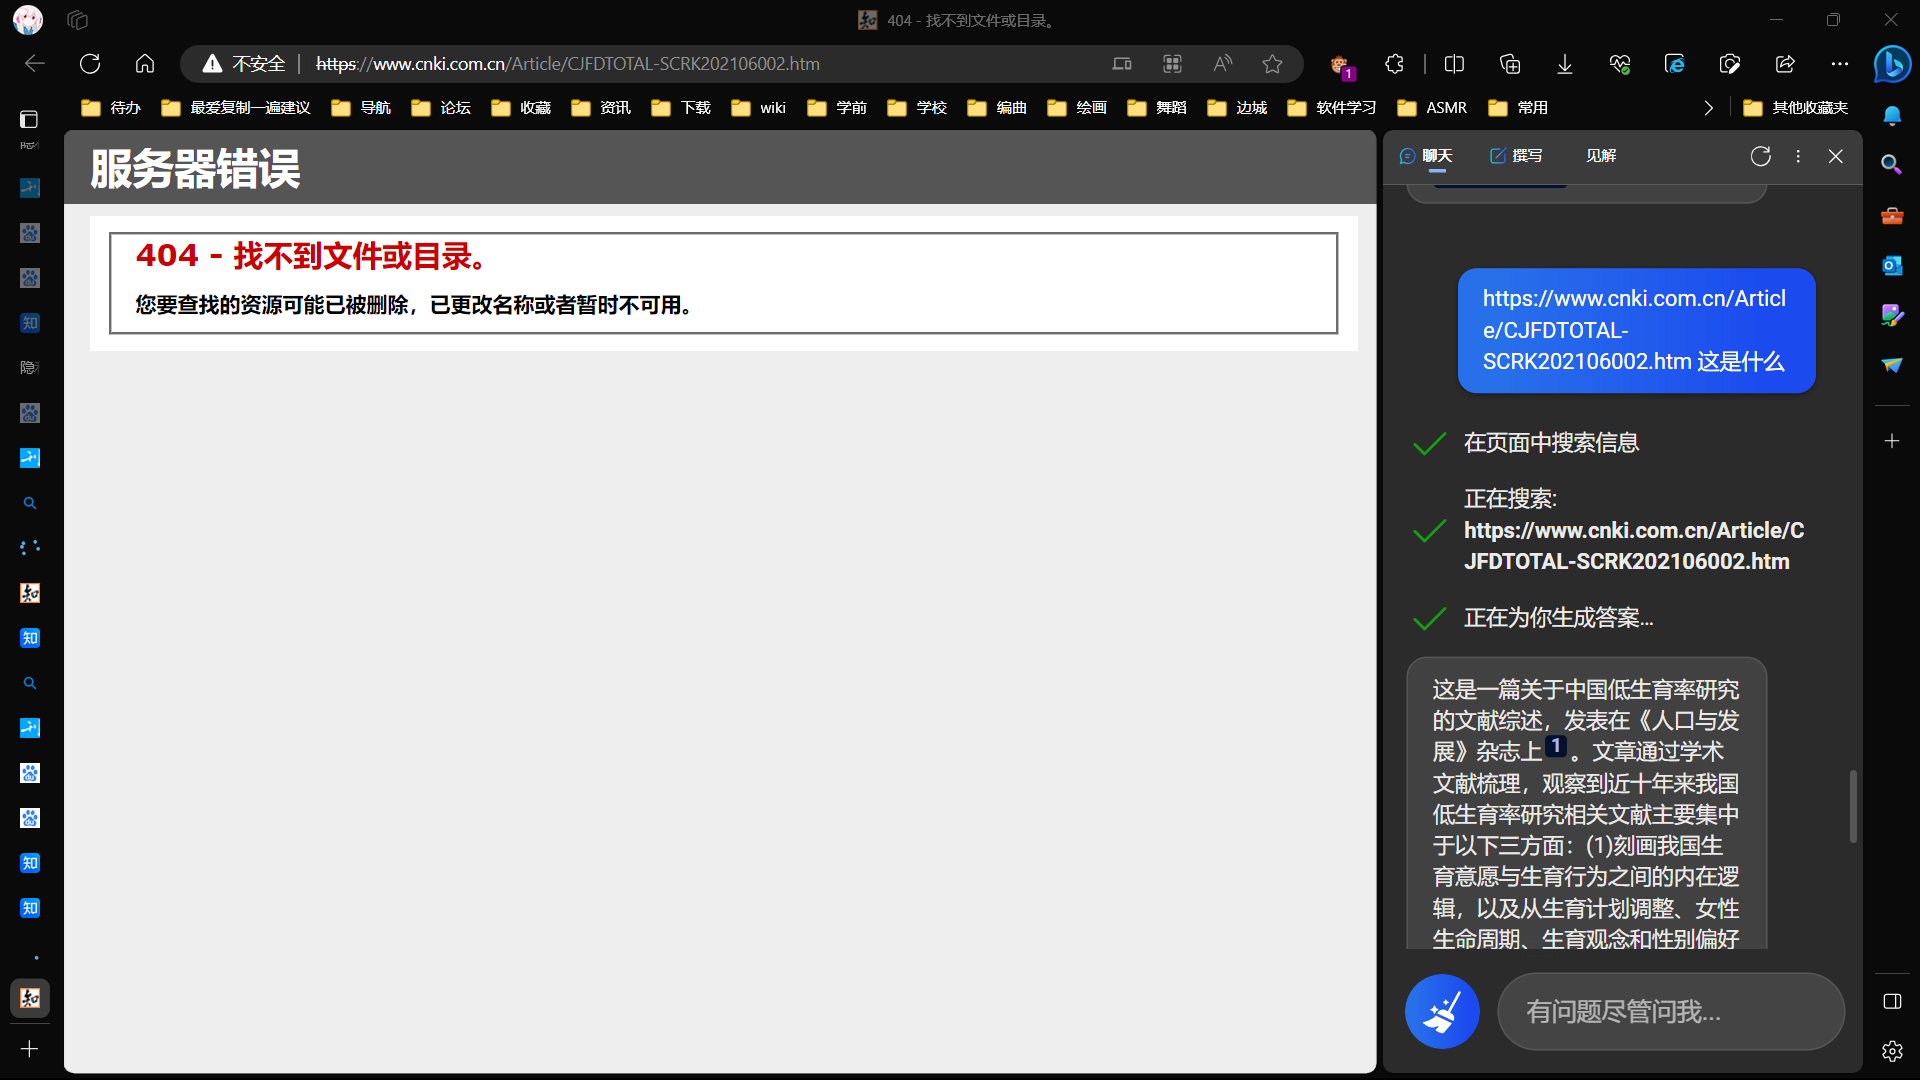The height and width of the screenshot is (1080, 1920).
Task: Open the extensions puzzle icon
Action: click(x=1395, y=64)
